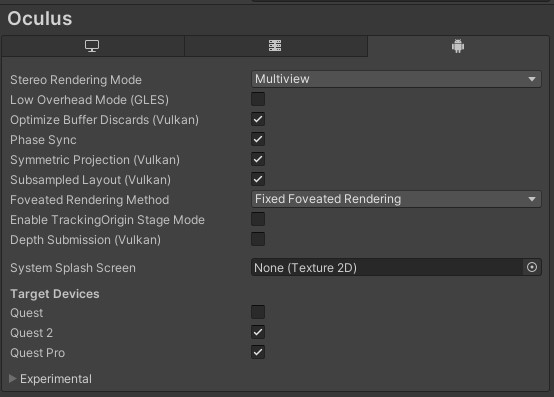Enable Low Overhead Mode (GLES) checkbox
The image size is (554, 397).
point(258,99)
